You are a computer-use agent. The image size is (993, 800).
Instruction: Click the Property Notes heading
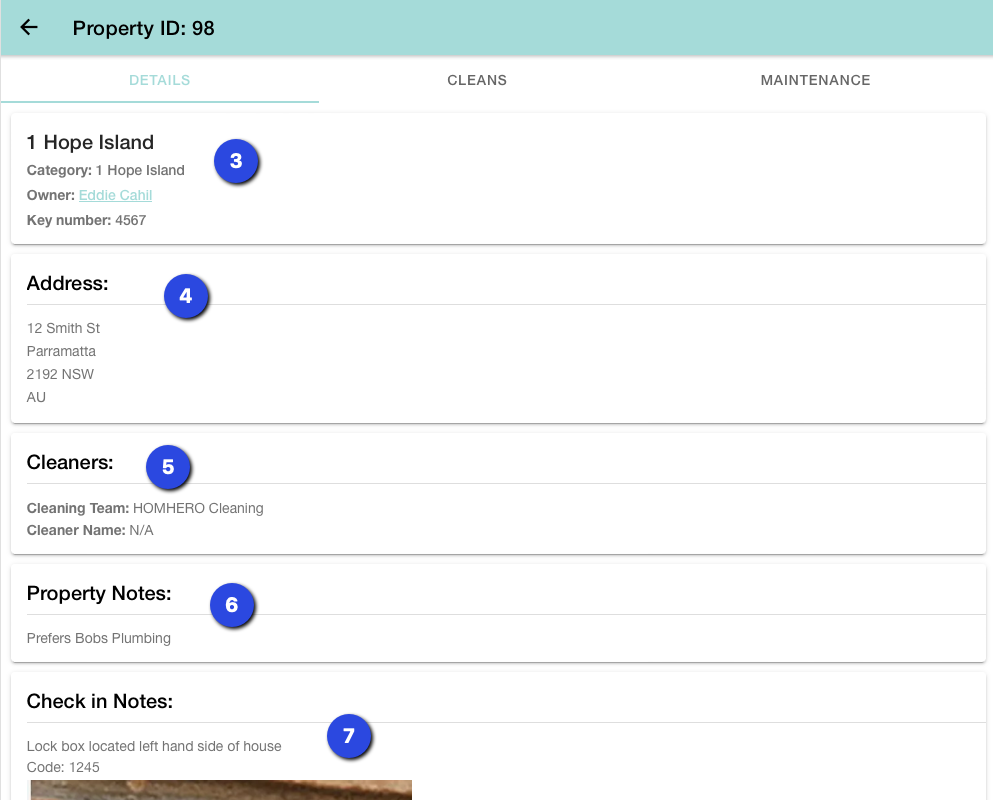point(99,593)
